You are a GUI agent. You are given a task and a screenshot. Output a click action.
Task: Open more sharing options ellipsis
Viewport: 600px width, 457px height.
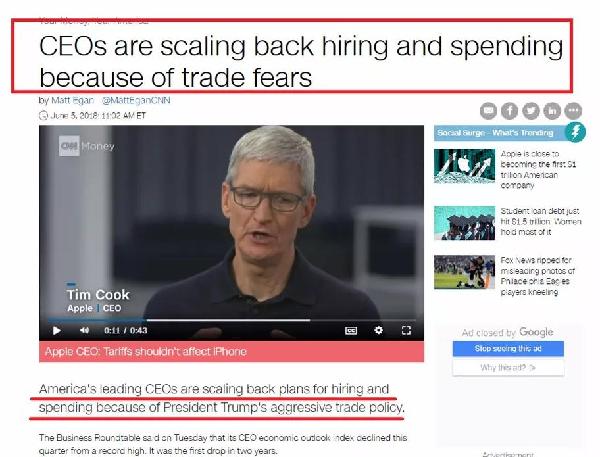click(573, 111)
